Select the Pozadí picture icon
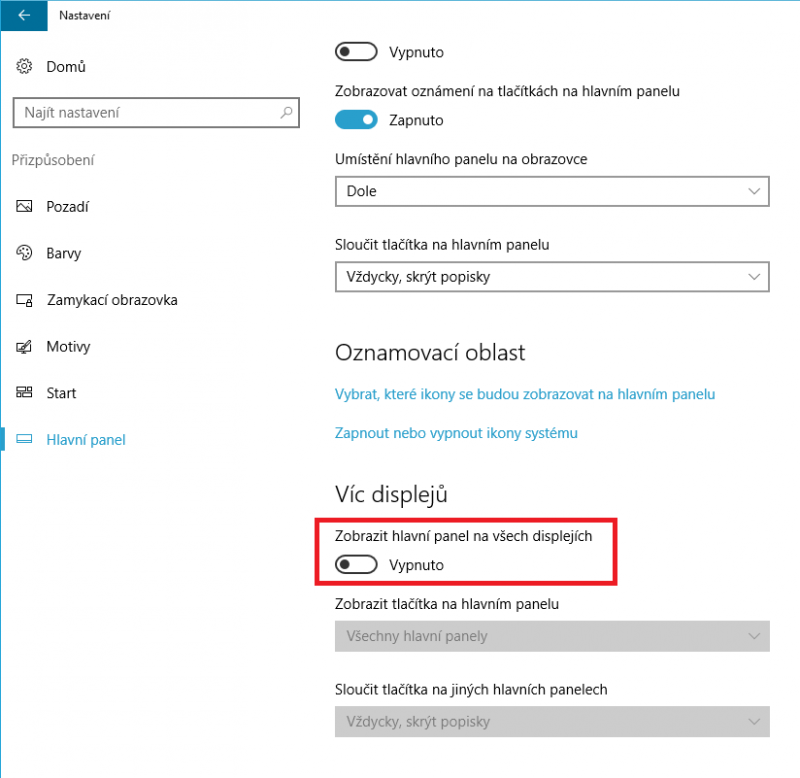The height and width of the screenshot is (778, 800). coord(24,206)
